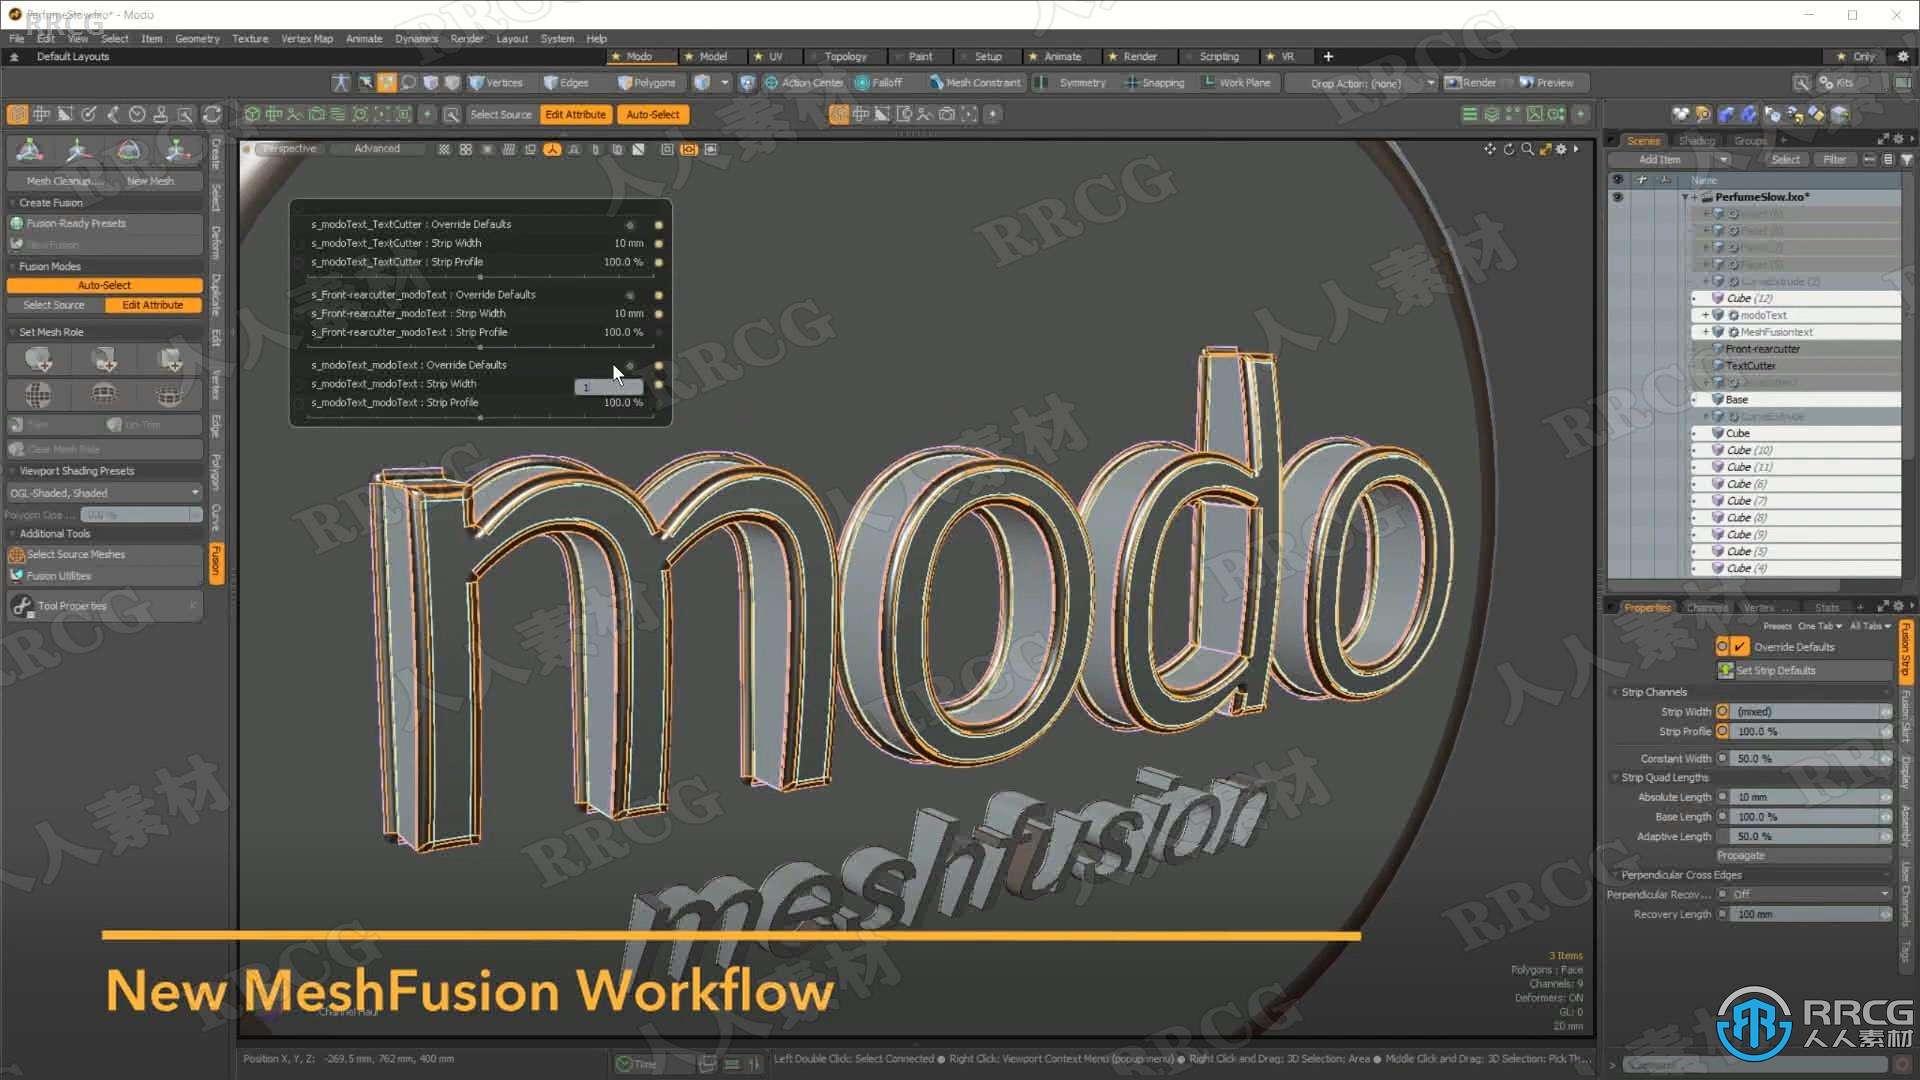Open Fusion Utilities
The image size is (1920, 1080).
click(105, 576)
